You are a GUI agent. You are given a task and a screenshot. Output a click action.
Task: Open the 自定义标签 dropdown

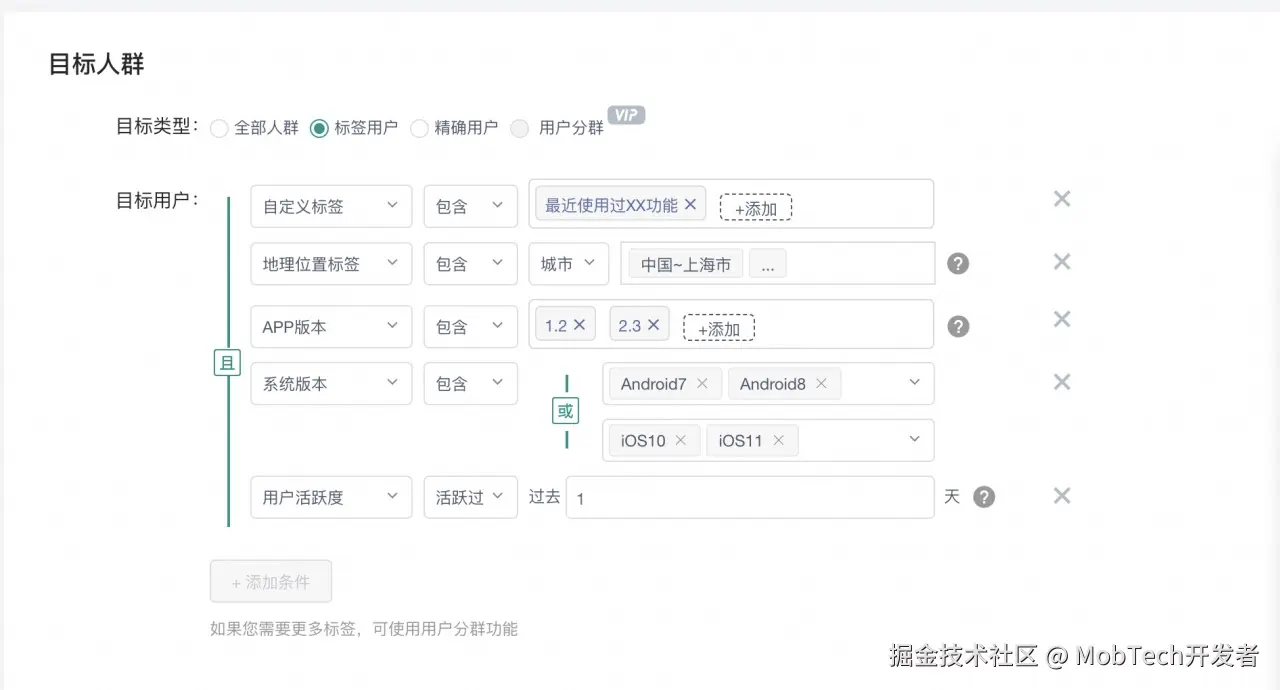click(x=331, y=206)
